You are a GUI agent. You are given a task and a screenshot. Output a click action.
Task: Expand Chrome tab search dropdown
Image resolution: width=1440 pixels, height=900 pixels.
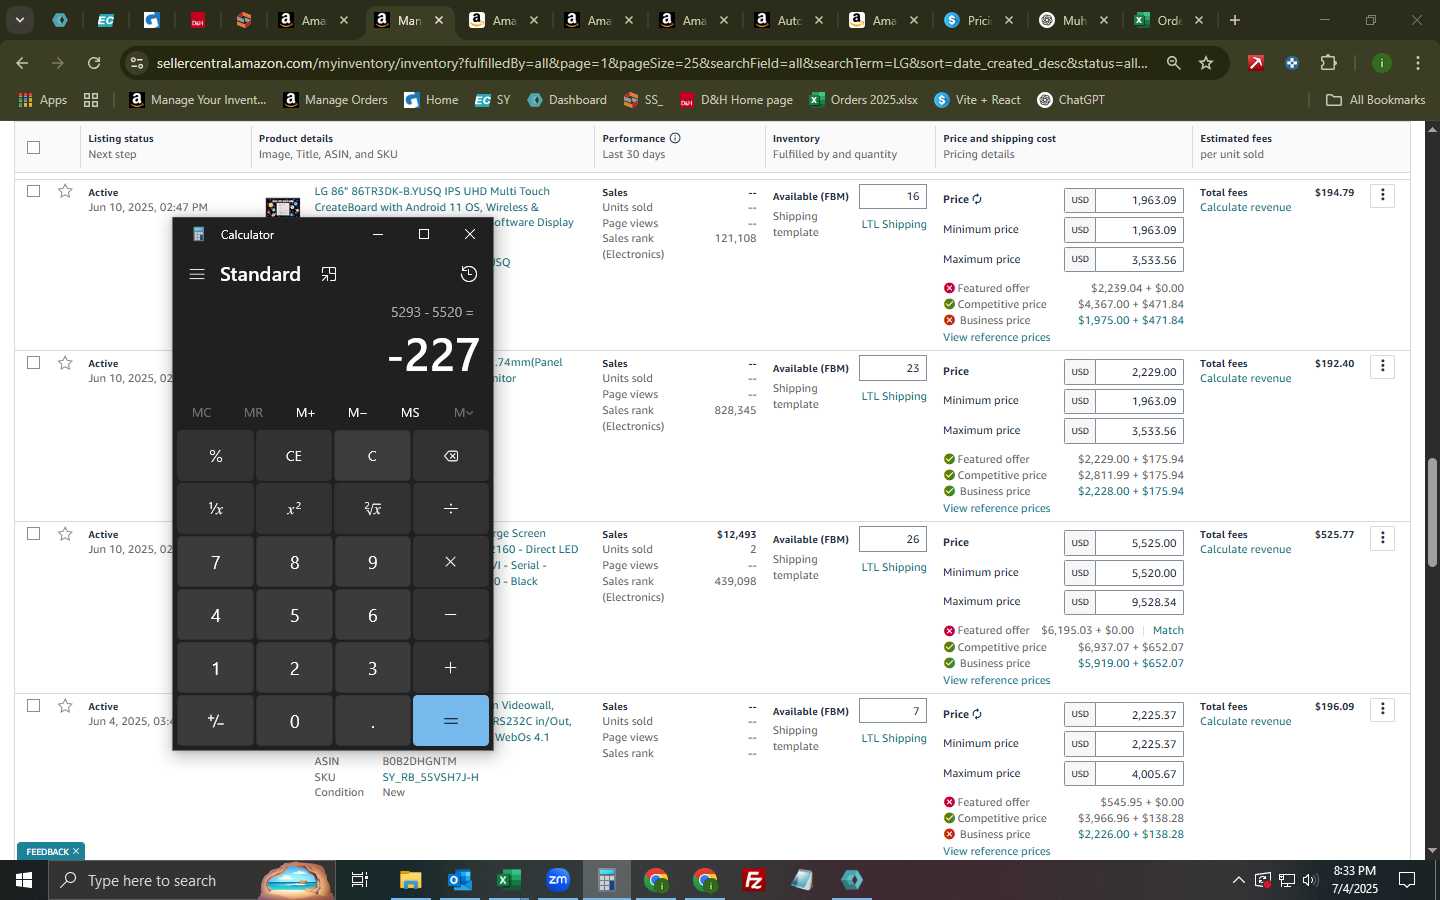point(19,19)
